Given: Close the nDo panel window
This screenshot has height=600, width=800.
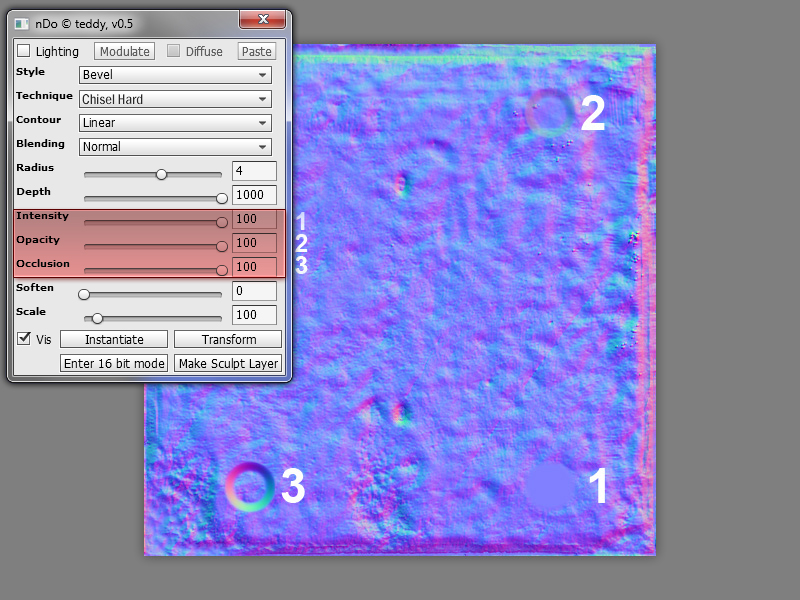Looking at the screenshot, I should (x=263, y=19).
